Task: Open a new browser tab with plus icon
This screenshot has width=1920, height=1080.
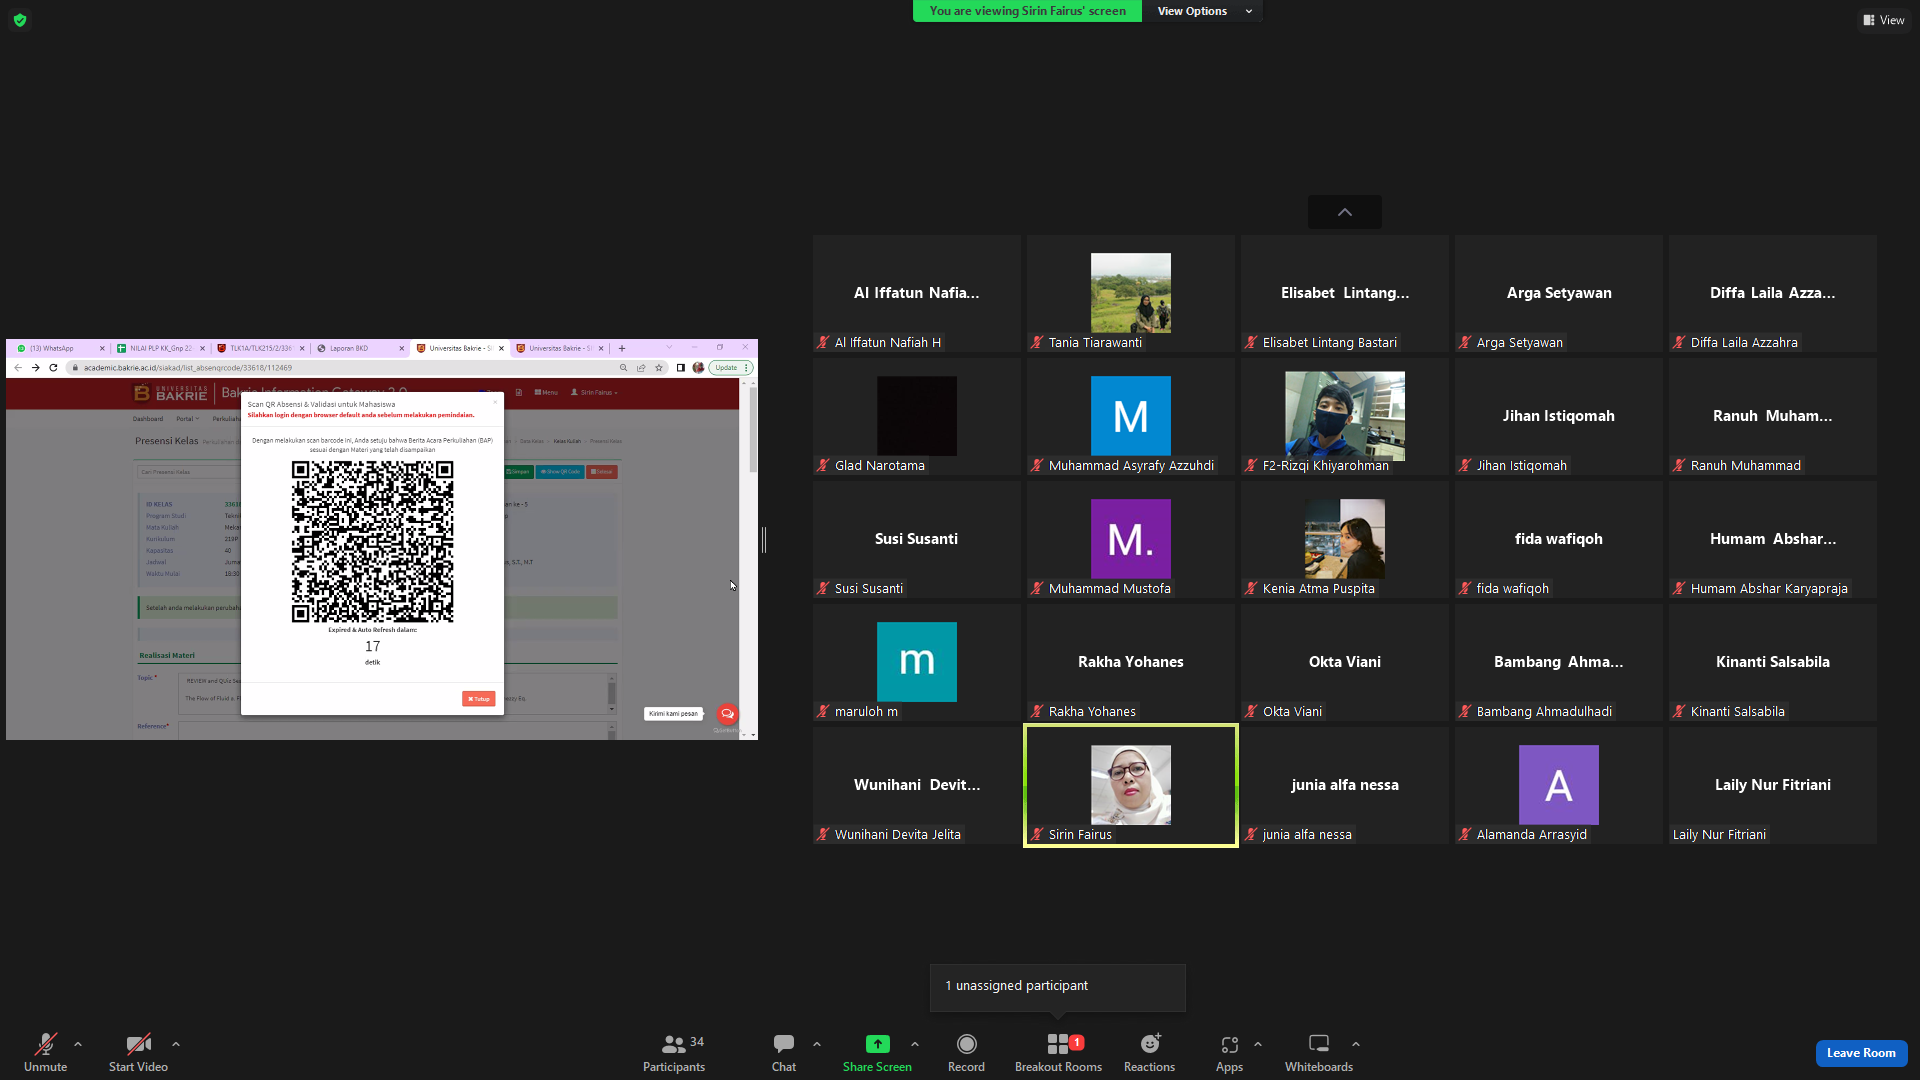Action: pyautogui.click(x=622, y=349)
